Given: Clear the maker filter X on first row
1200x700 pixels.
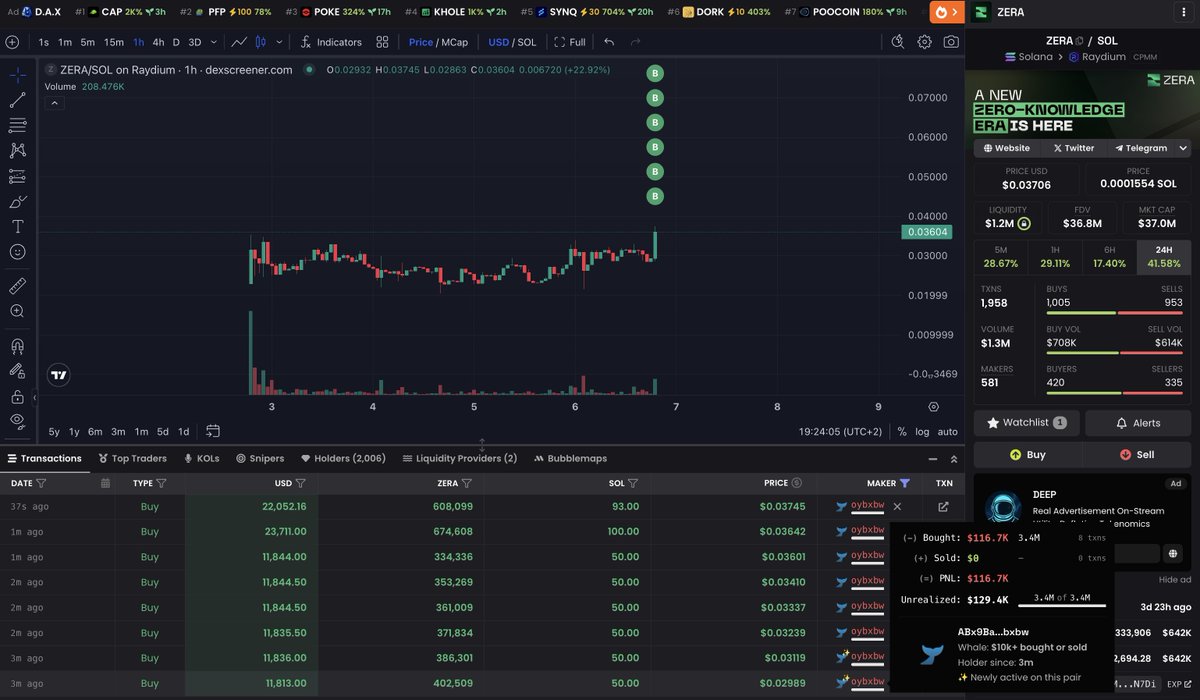Looking at the screenshot, I should tap(897, 507).
